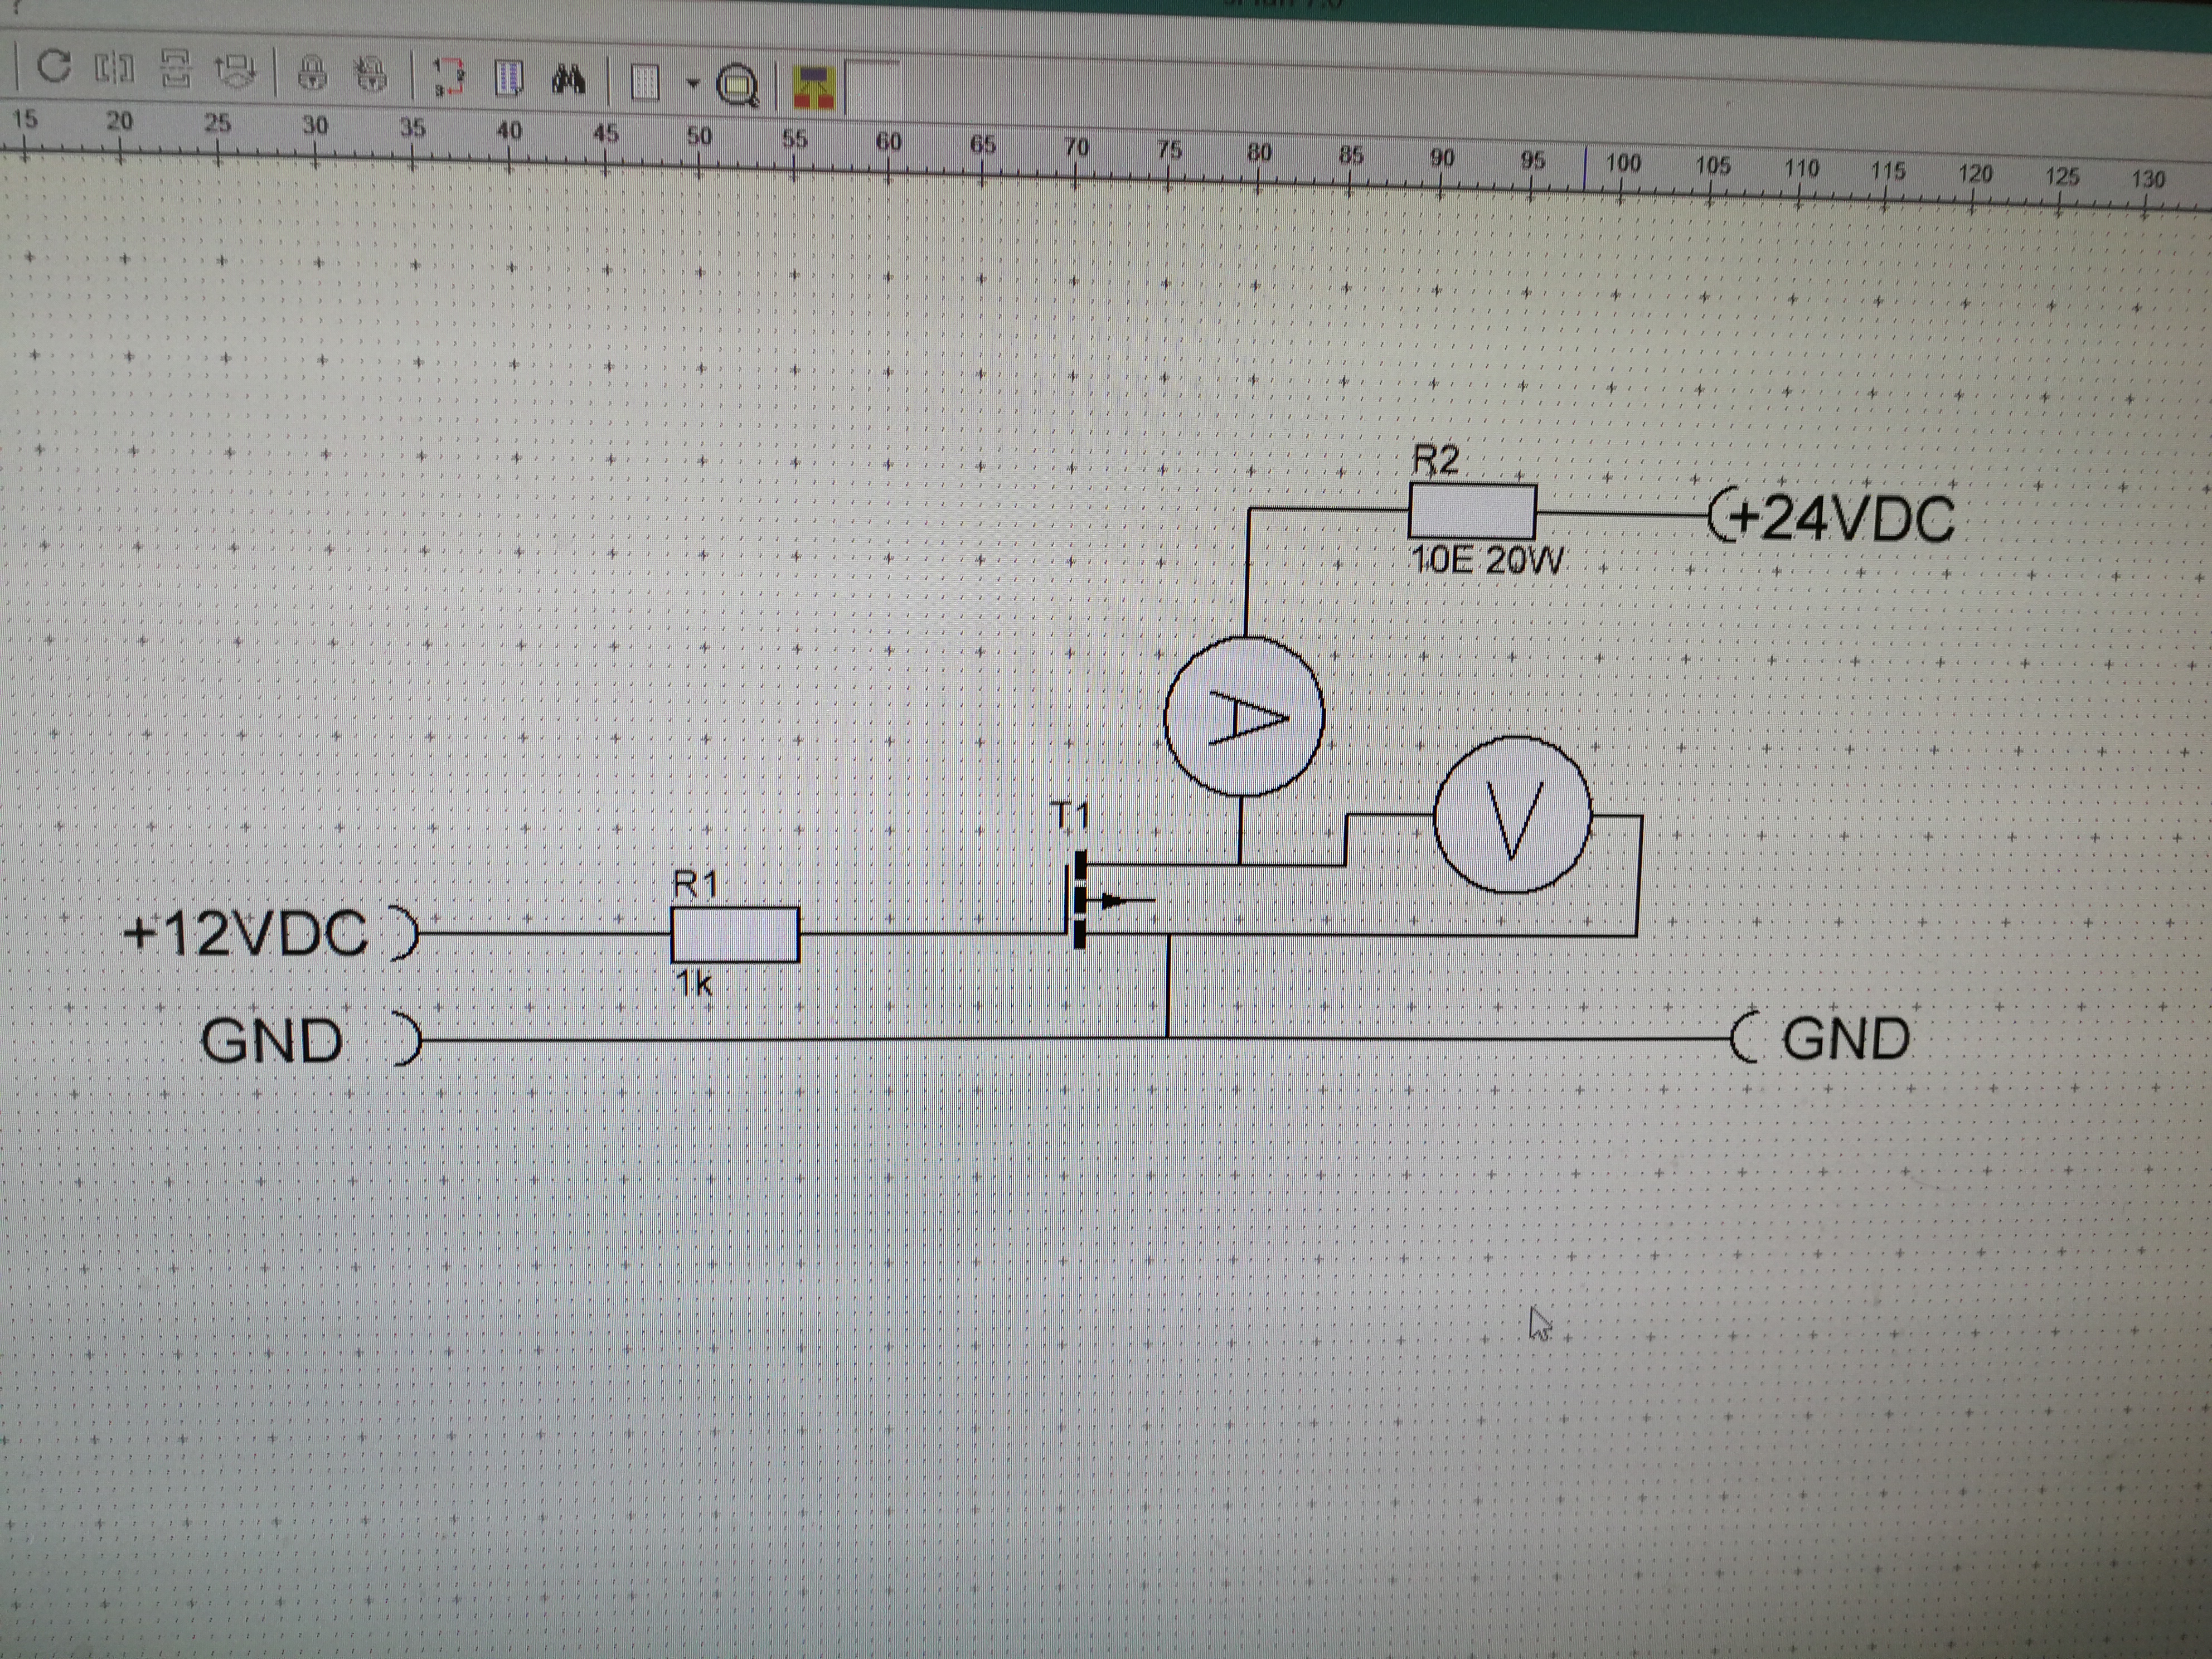2212x1659 pixels.
Task: Click the send to front/back icon
Action: pyautogui.click(x=236, y=71)
